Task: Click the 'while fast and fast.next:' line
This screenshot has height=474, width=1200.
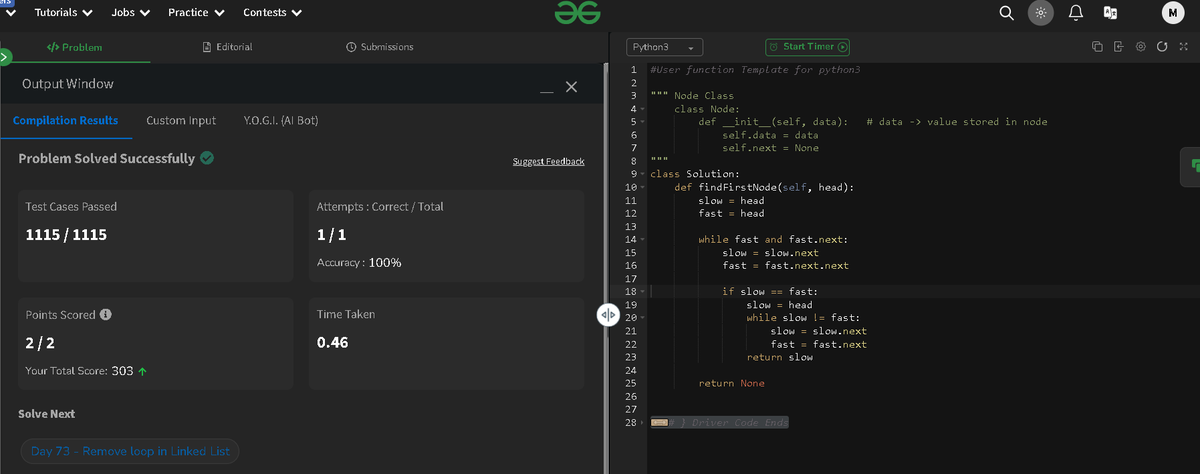Action: (773, 239)
